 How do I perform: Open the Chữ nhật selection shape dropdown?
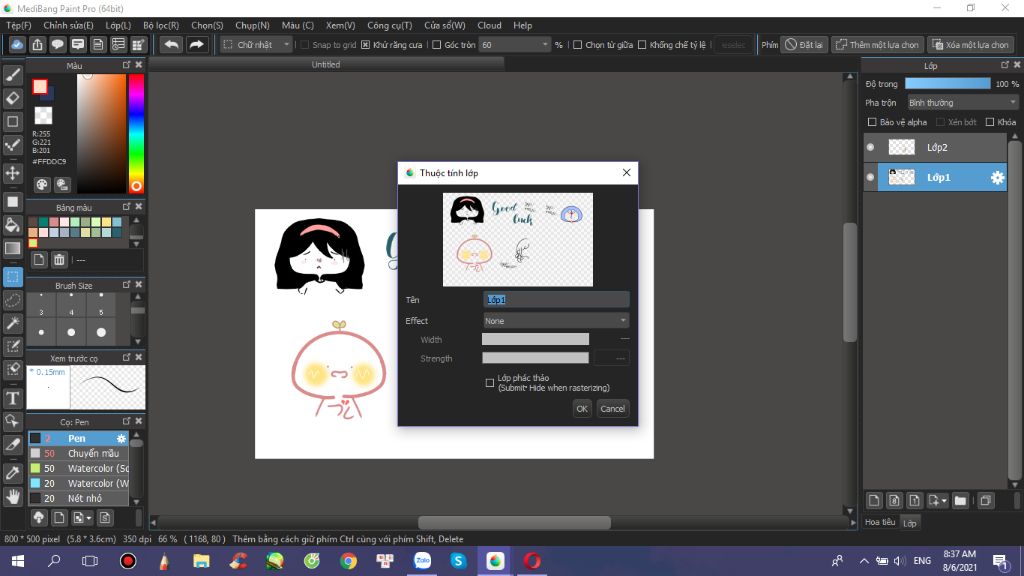(x=257, y=44)
